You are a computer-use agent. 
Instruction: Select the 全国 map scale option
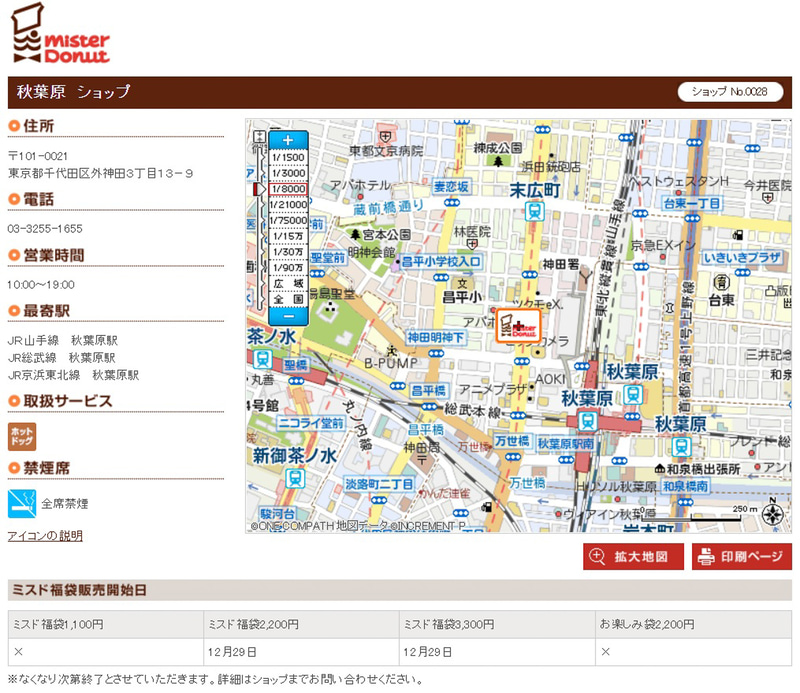click(288, 298)
